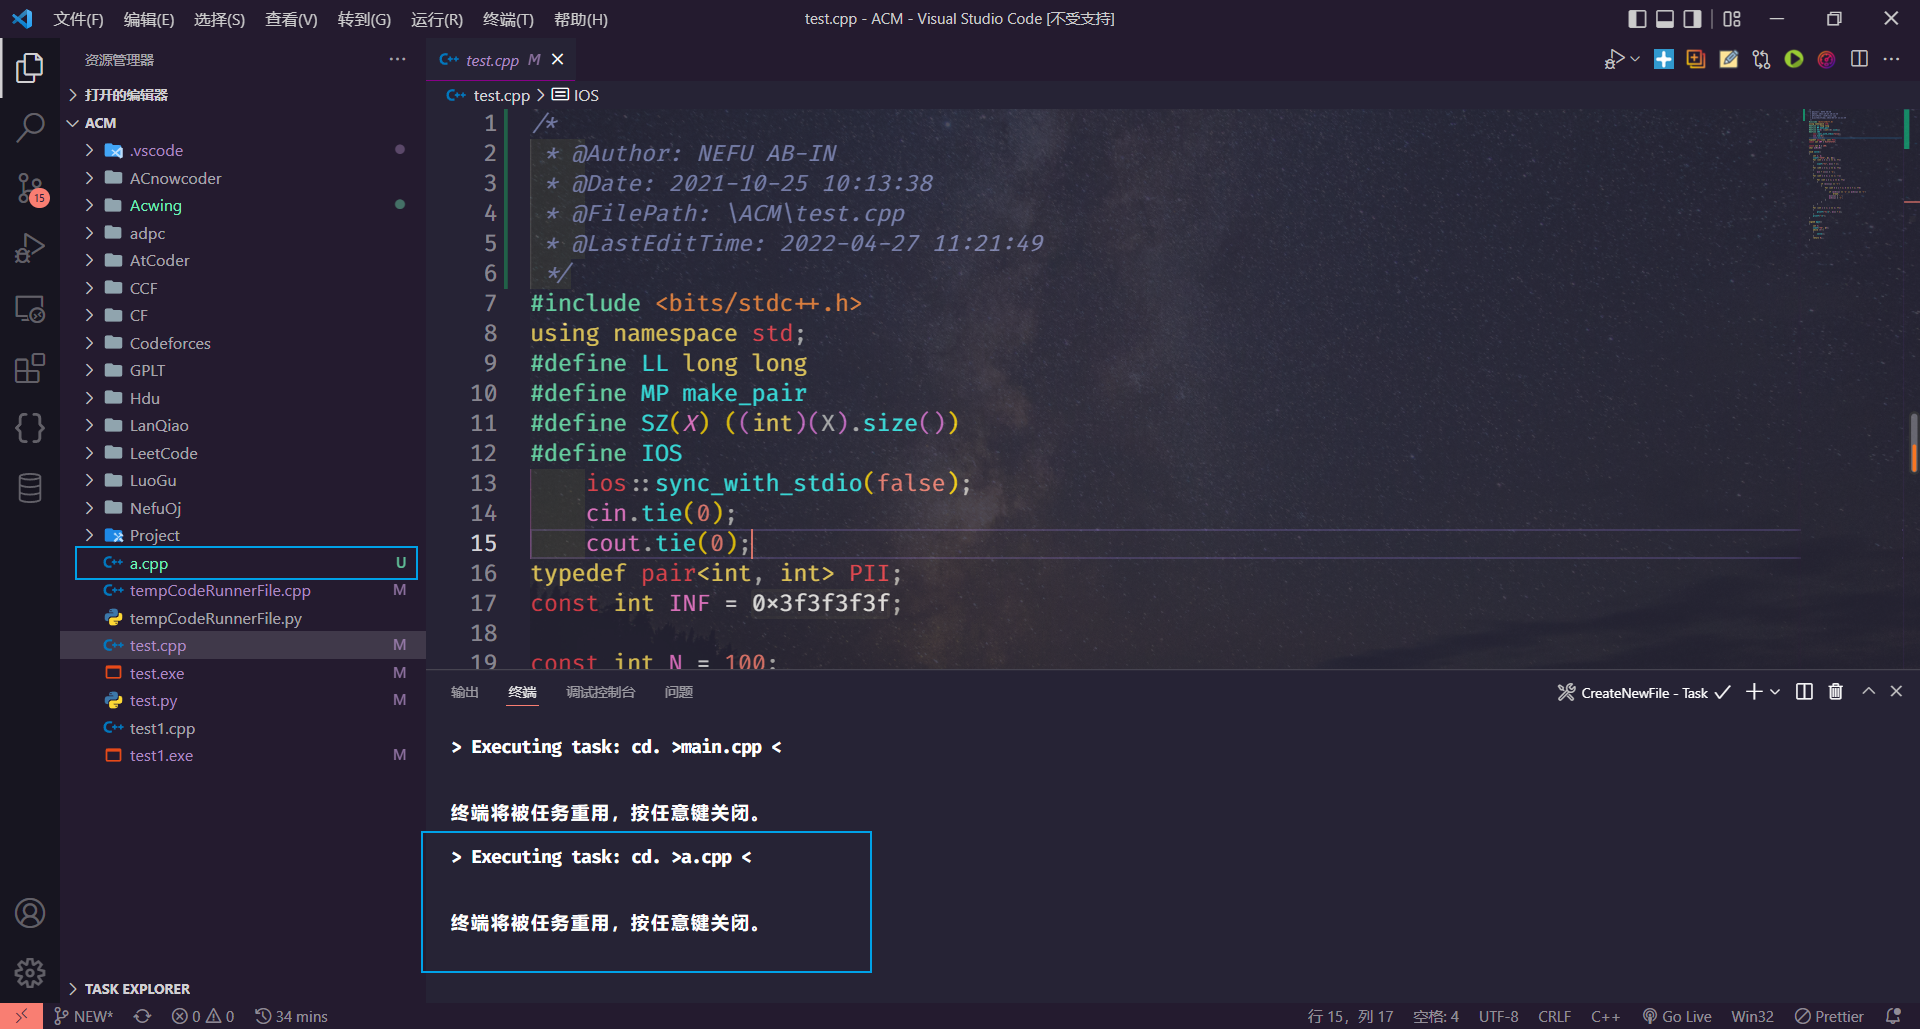Maximize the terminal panel with chevron

pos(1867,691)
